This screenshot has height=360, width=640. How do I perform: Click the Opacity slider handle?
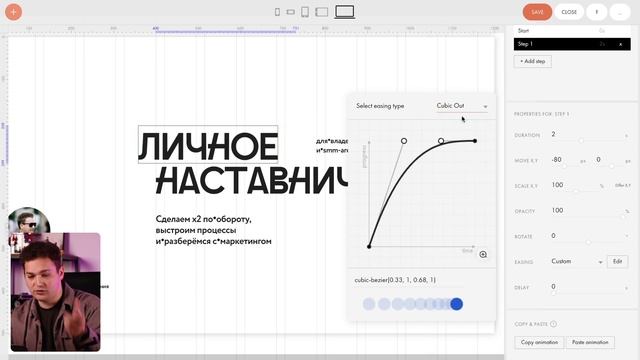(623, 216)
